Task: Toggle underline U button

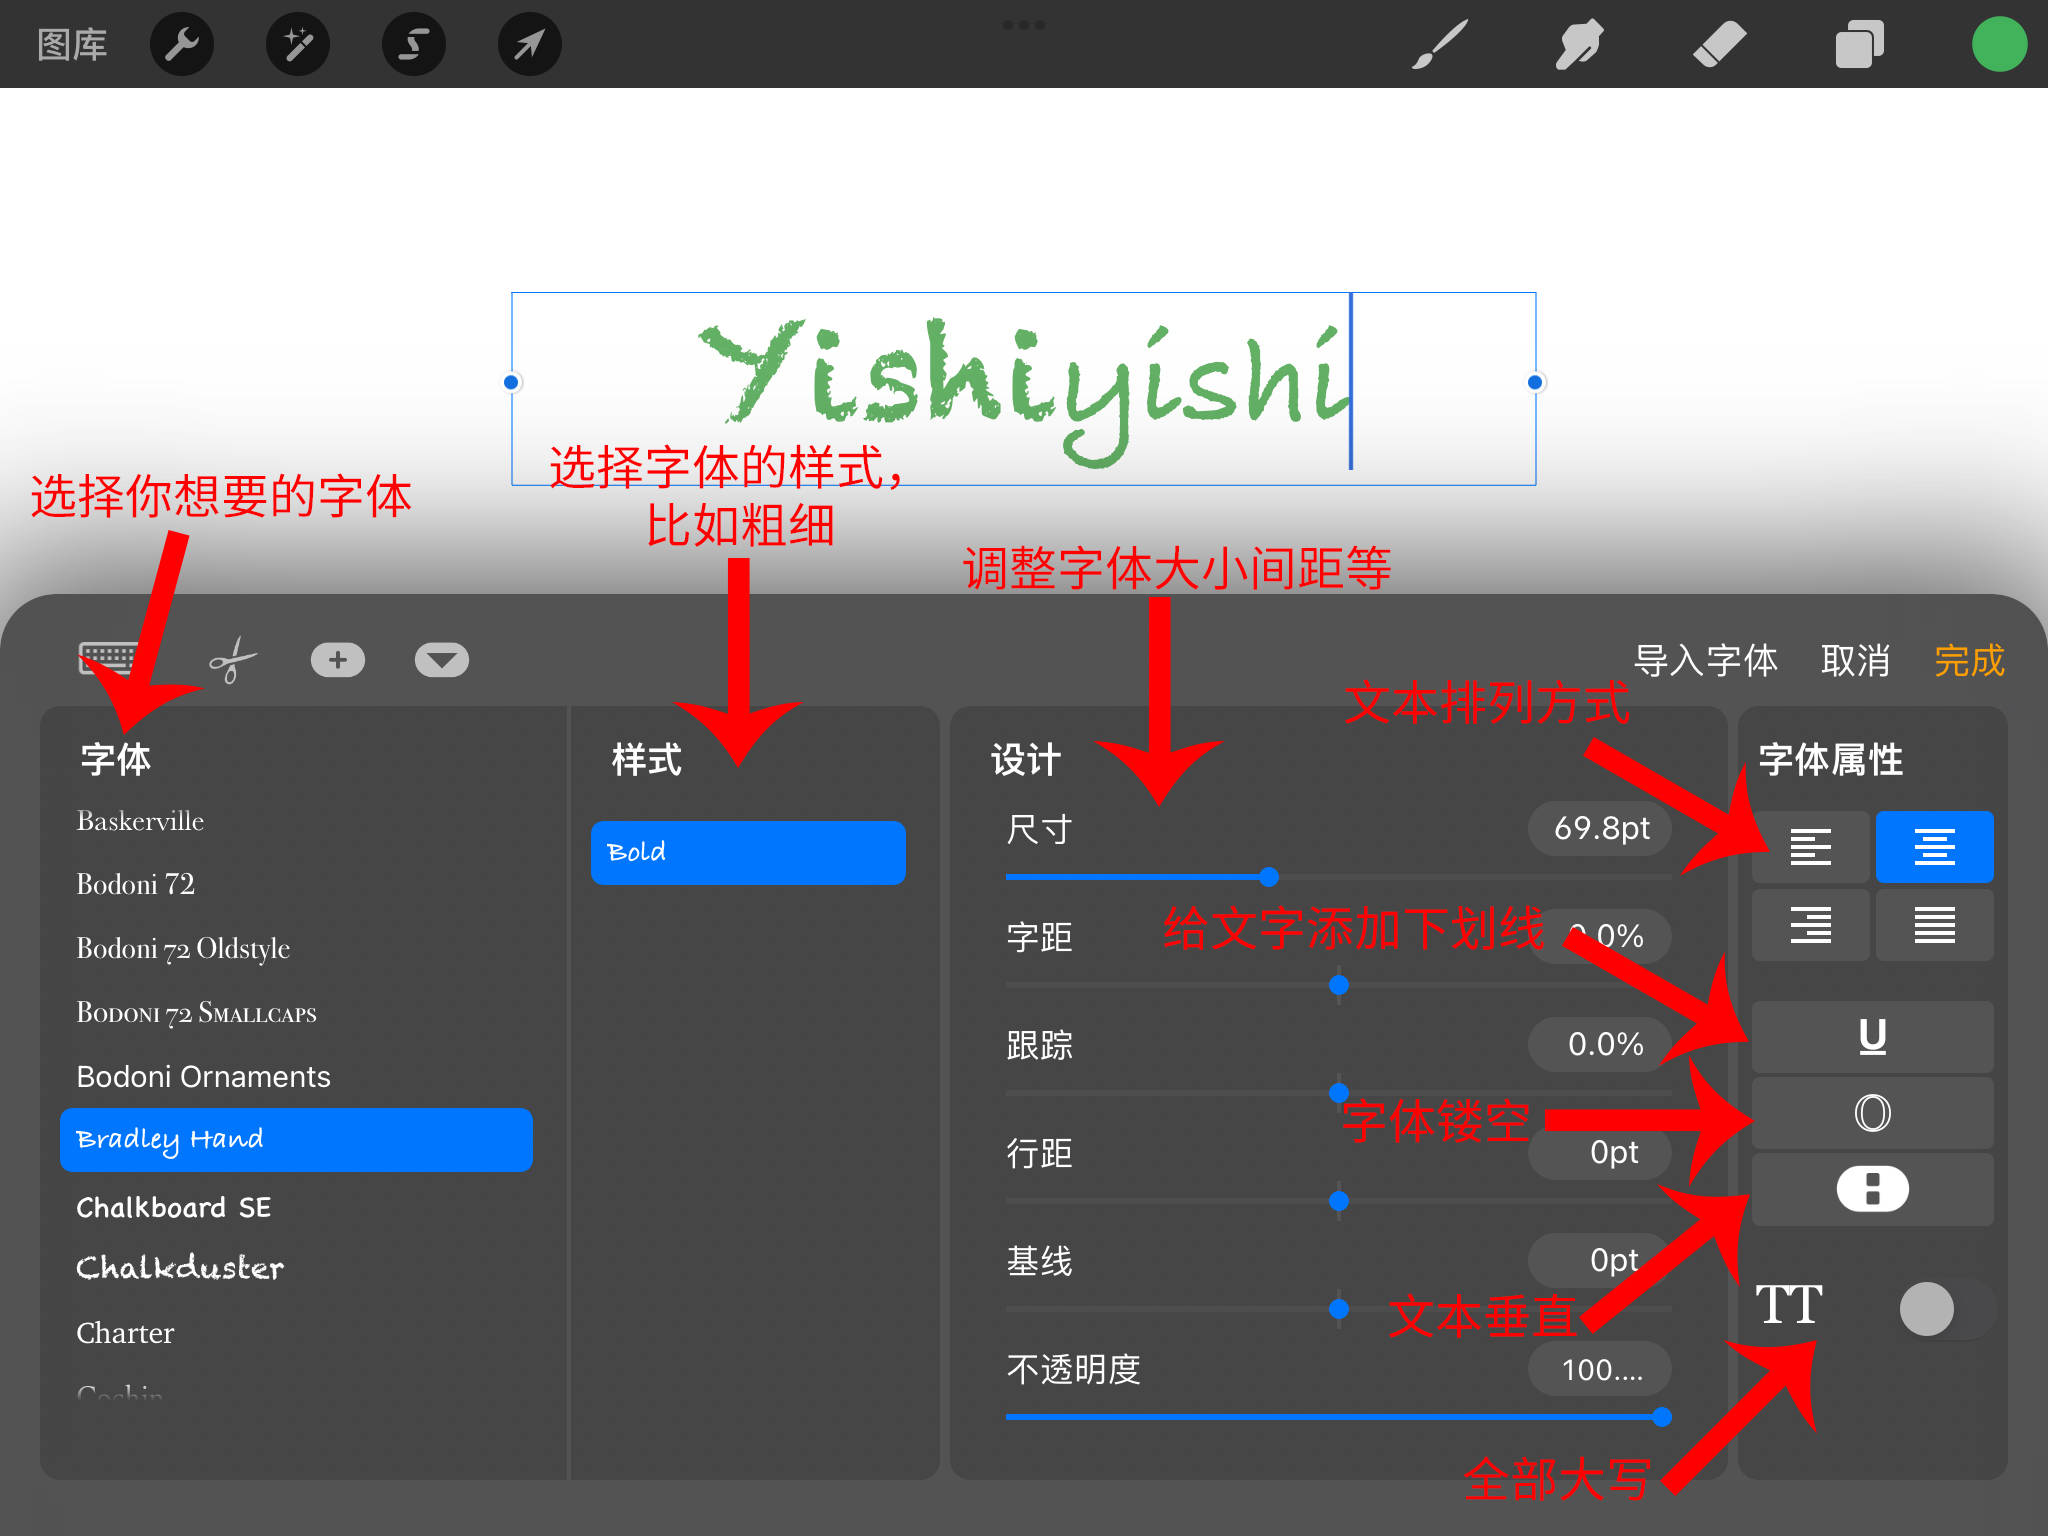Action: 1873,1037
